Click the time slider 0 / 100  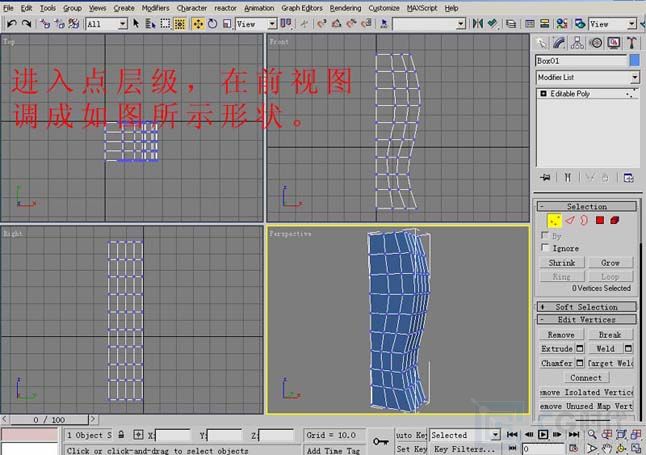pyautogui.click(x=49, y=420)
